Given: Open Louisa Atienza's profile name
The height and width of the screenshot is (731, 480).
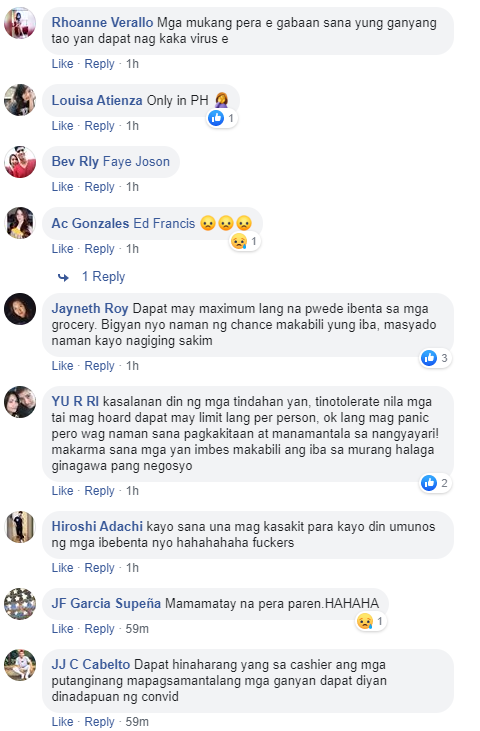Looking at the screenshot, I should tap(97, 100).
